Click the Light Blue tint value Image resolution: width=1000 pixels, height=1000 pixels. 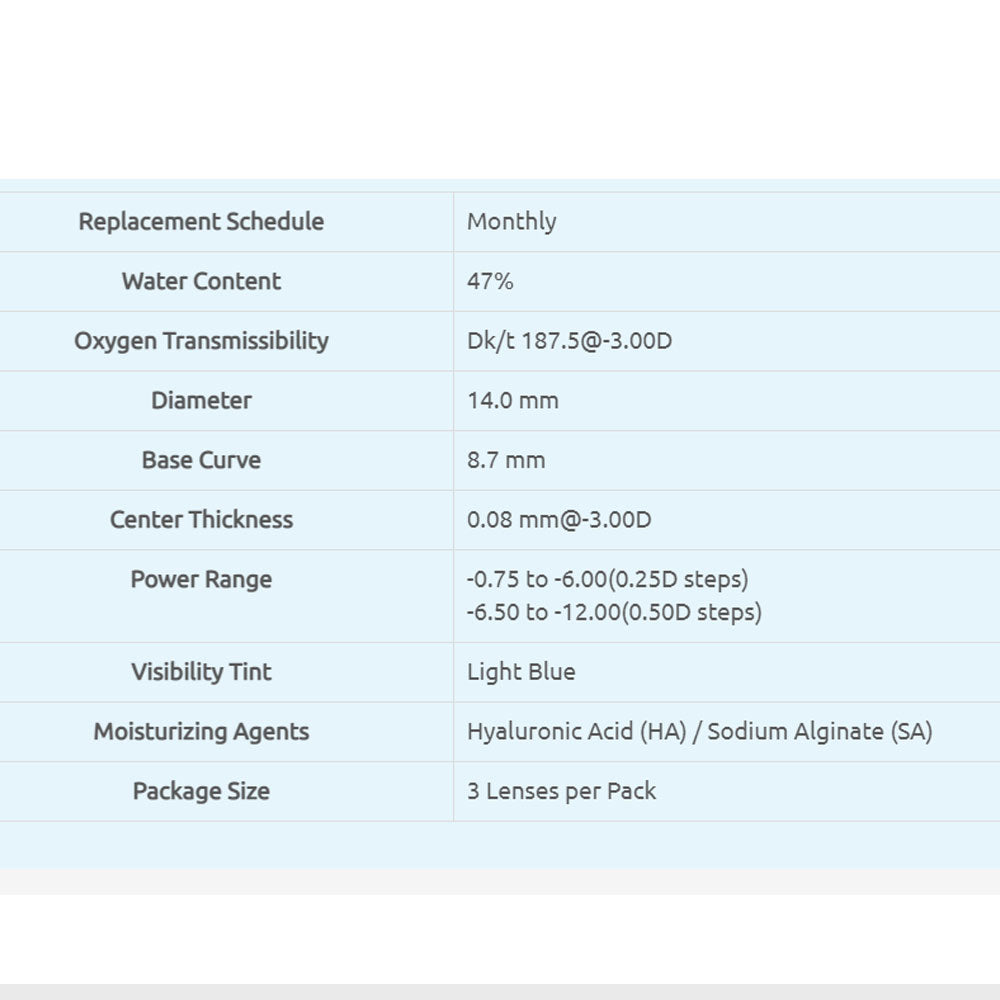coord(521,672)
